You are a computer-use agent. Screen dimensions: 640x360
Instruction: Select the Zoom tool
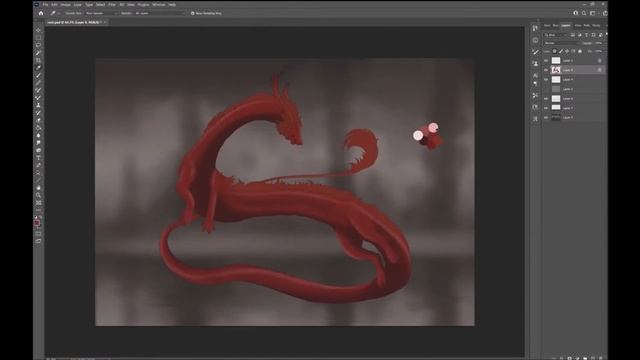click(x=39, y=195)
